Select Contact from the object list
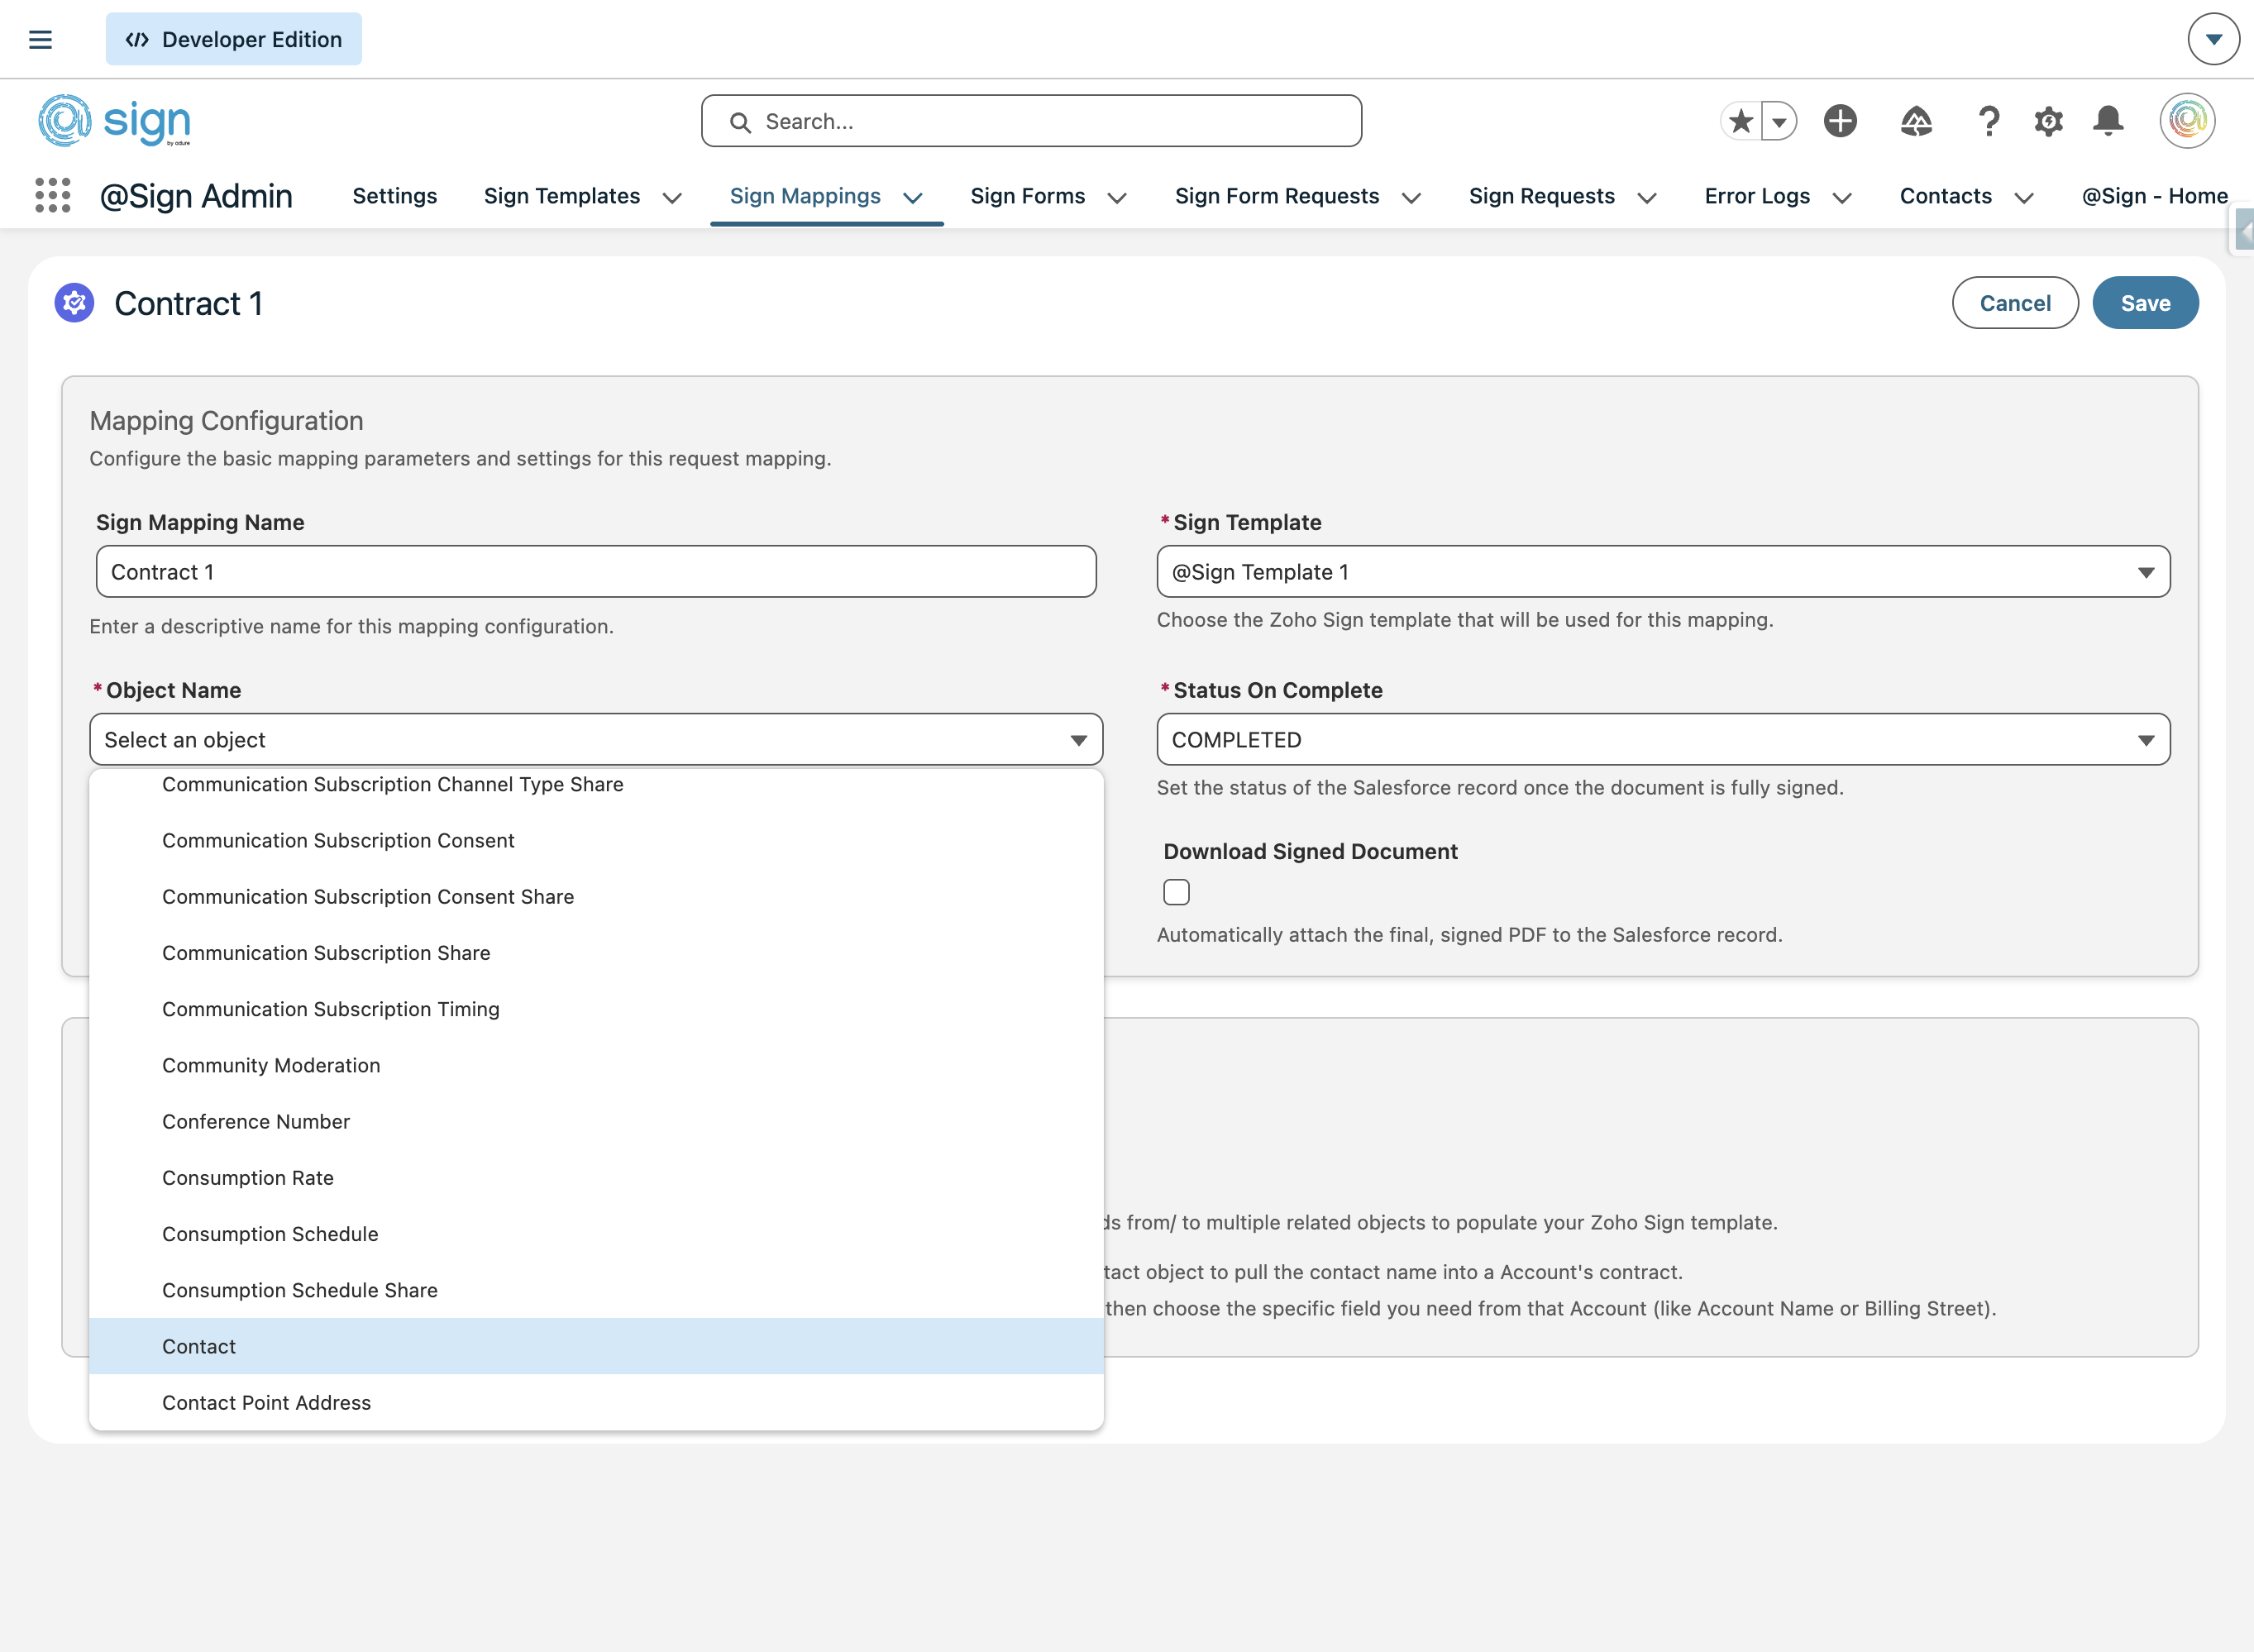Image resolution: width=2254 pixels, height=1652 pixels. [x=199, y=1346]
